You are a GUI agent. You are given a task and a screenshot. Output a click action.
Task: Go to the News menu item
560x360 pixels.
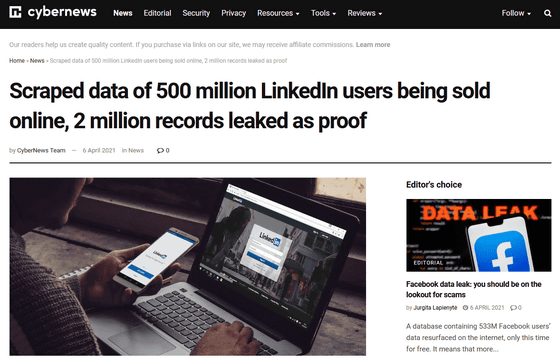click(x=123, y=13)
